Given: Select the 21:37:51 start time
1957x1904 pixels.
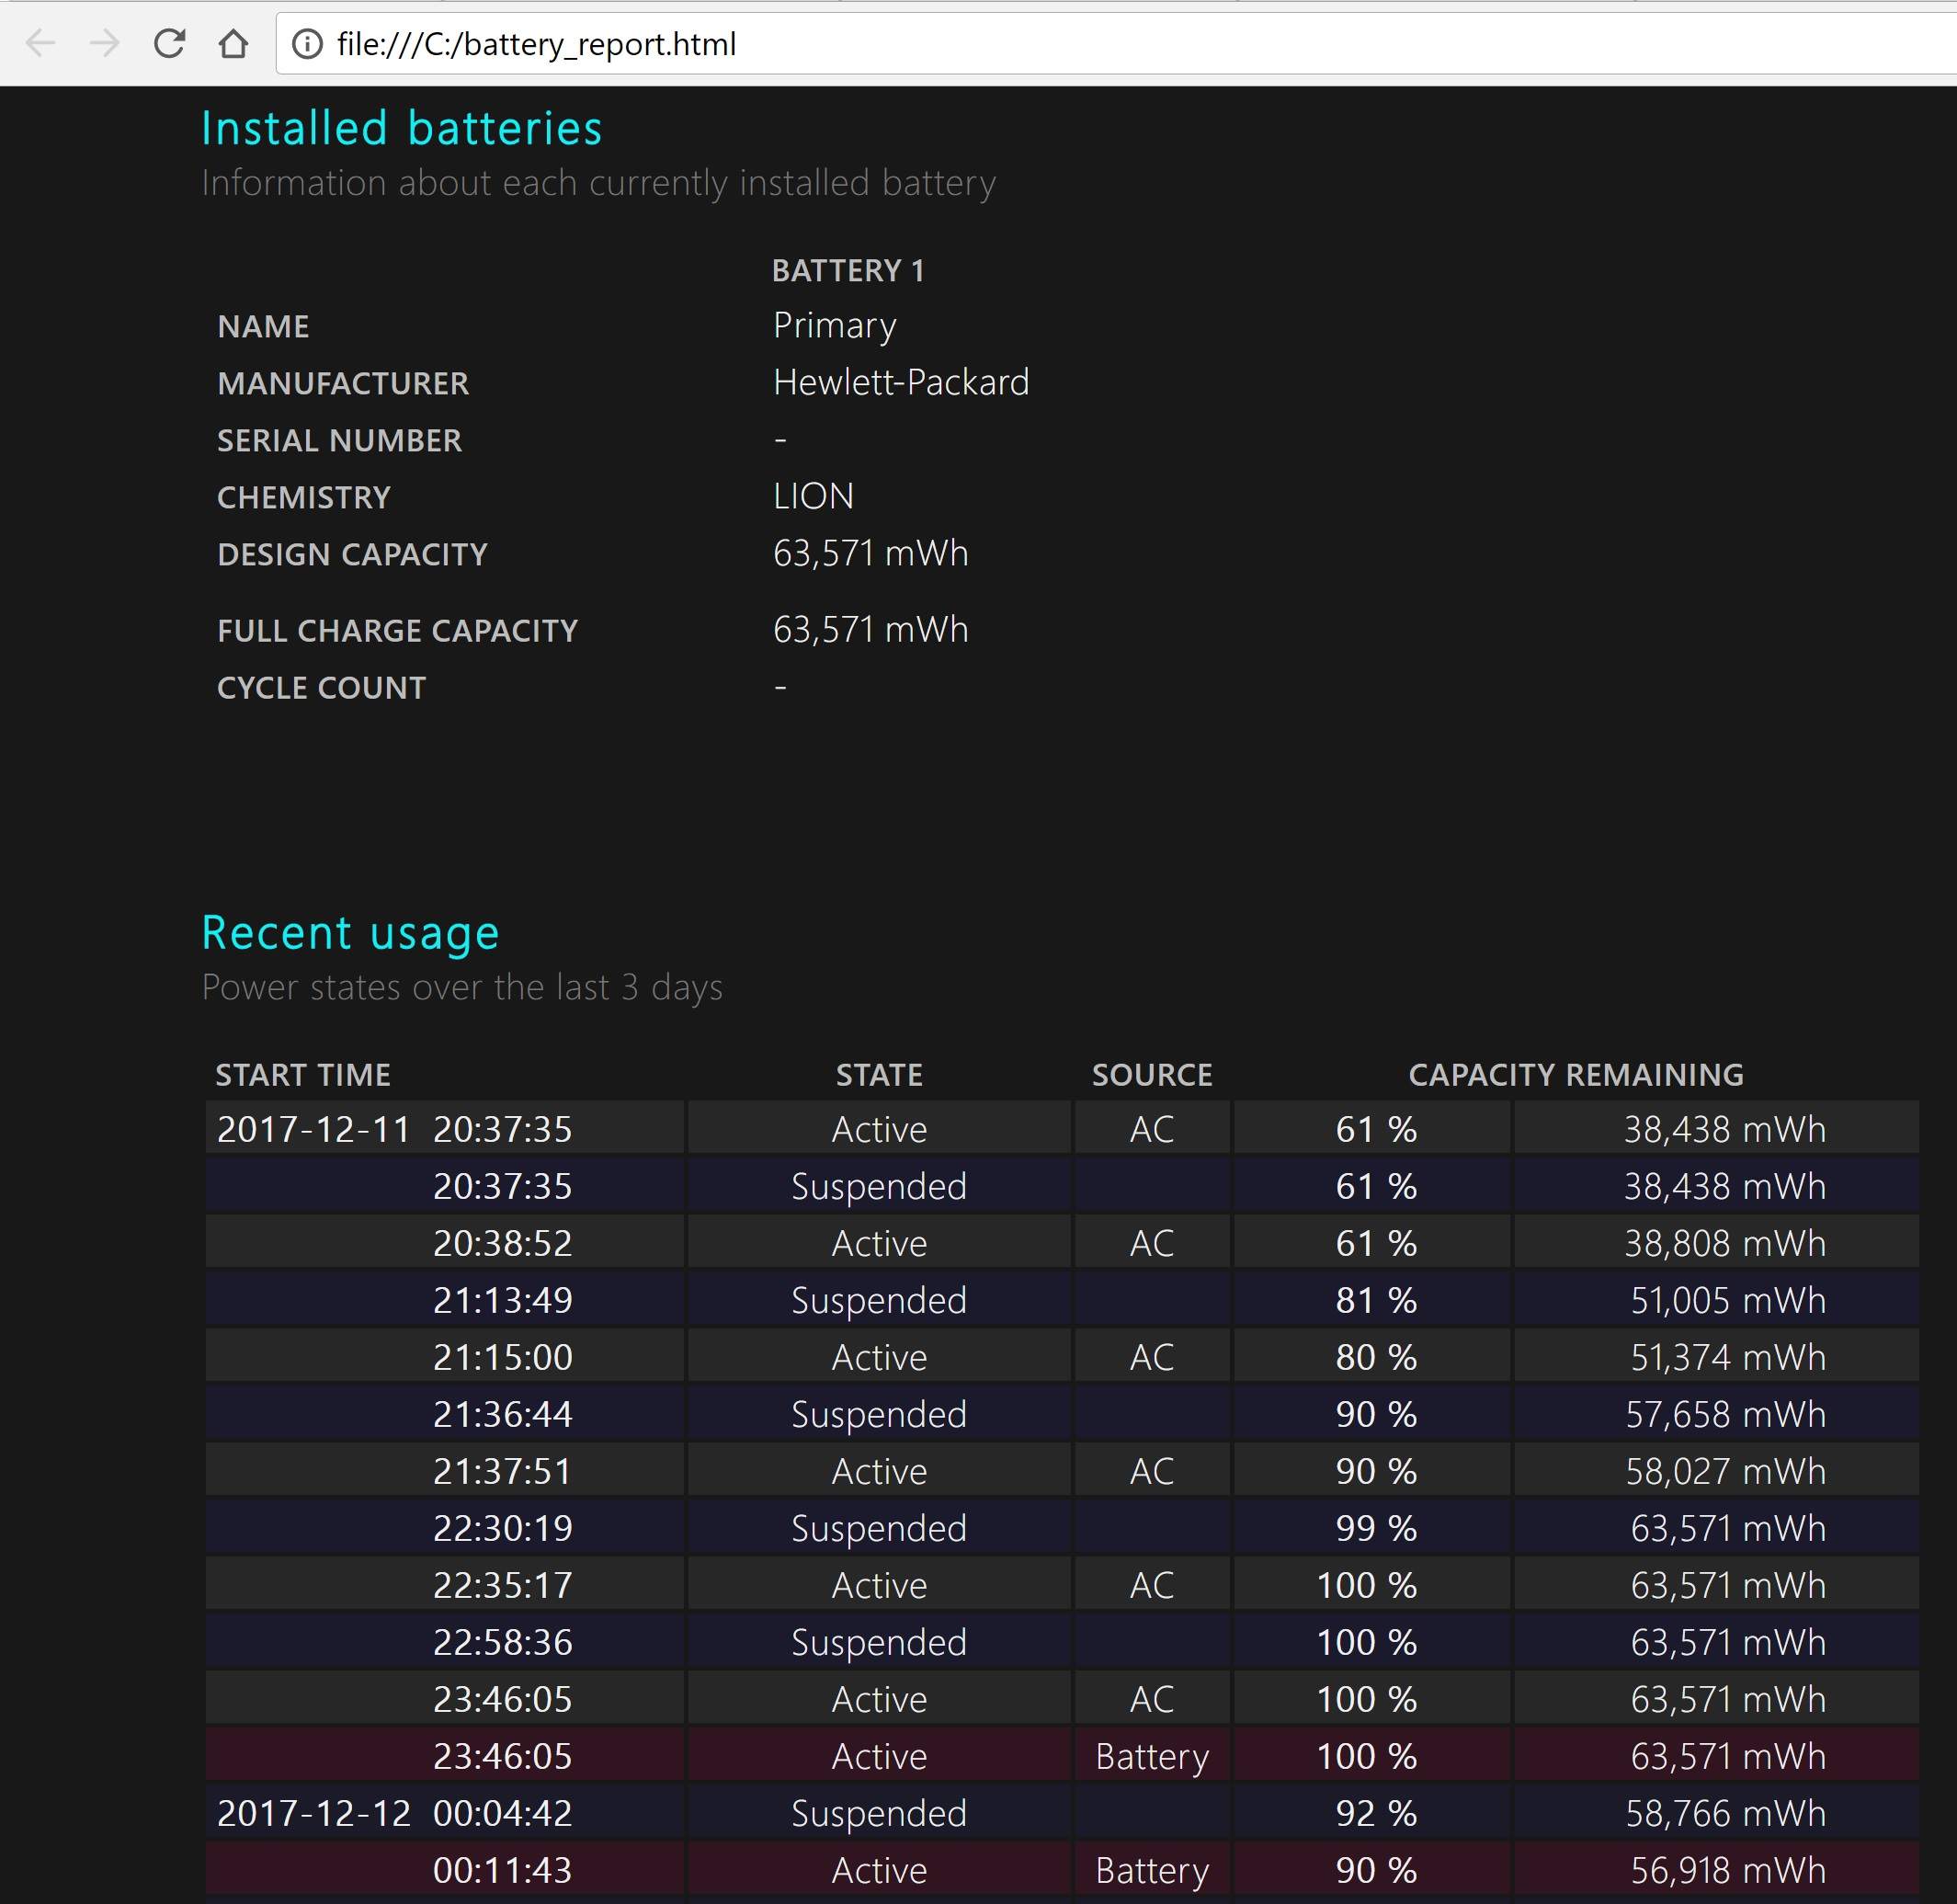Looking at the screenshot, I should coord(502,1471).
